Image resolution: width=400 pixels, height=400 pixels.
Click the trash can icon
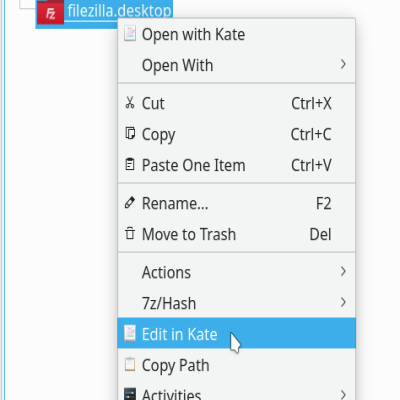130,233
